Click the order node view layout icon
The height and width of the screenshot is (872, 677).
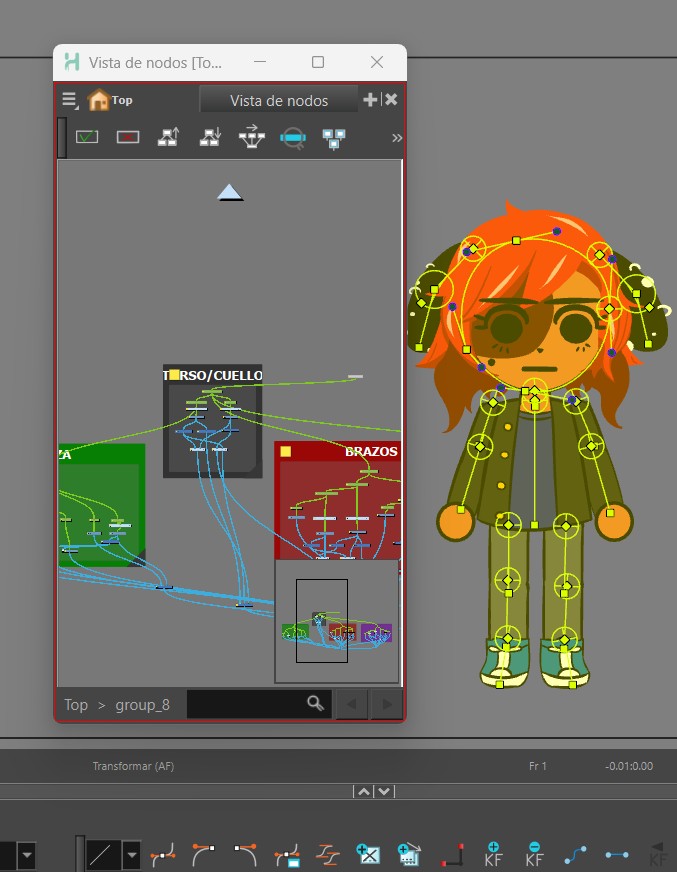[x=251, y=137]
